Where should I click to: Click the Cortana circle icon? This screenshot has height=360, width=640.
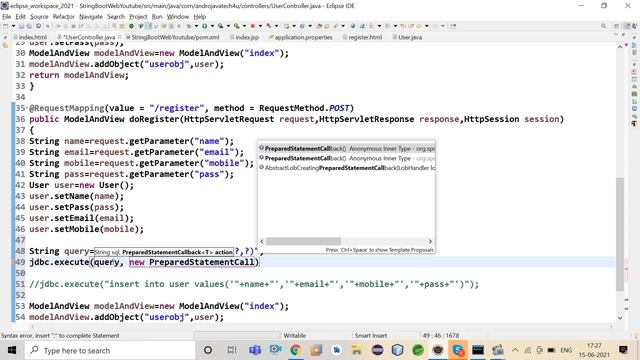pos(208,350)
